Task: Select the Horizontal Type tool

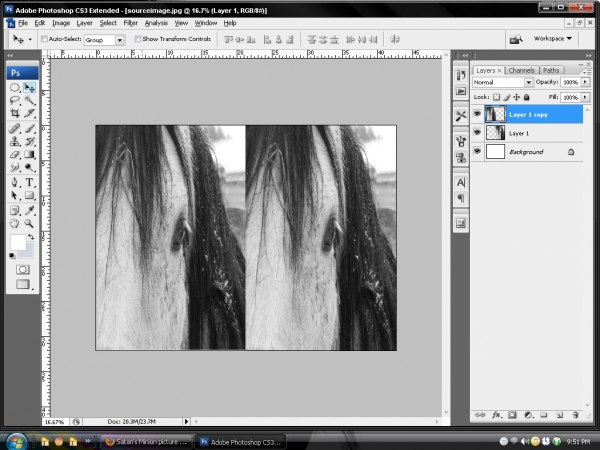Action: click(29, 183)
